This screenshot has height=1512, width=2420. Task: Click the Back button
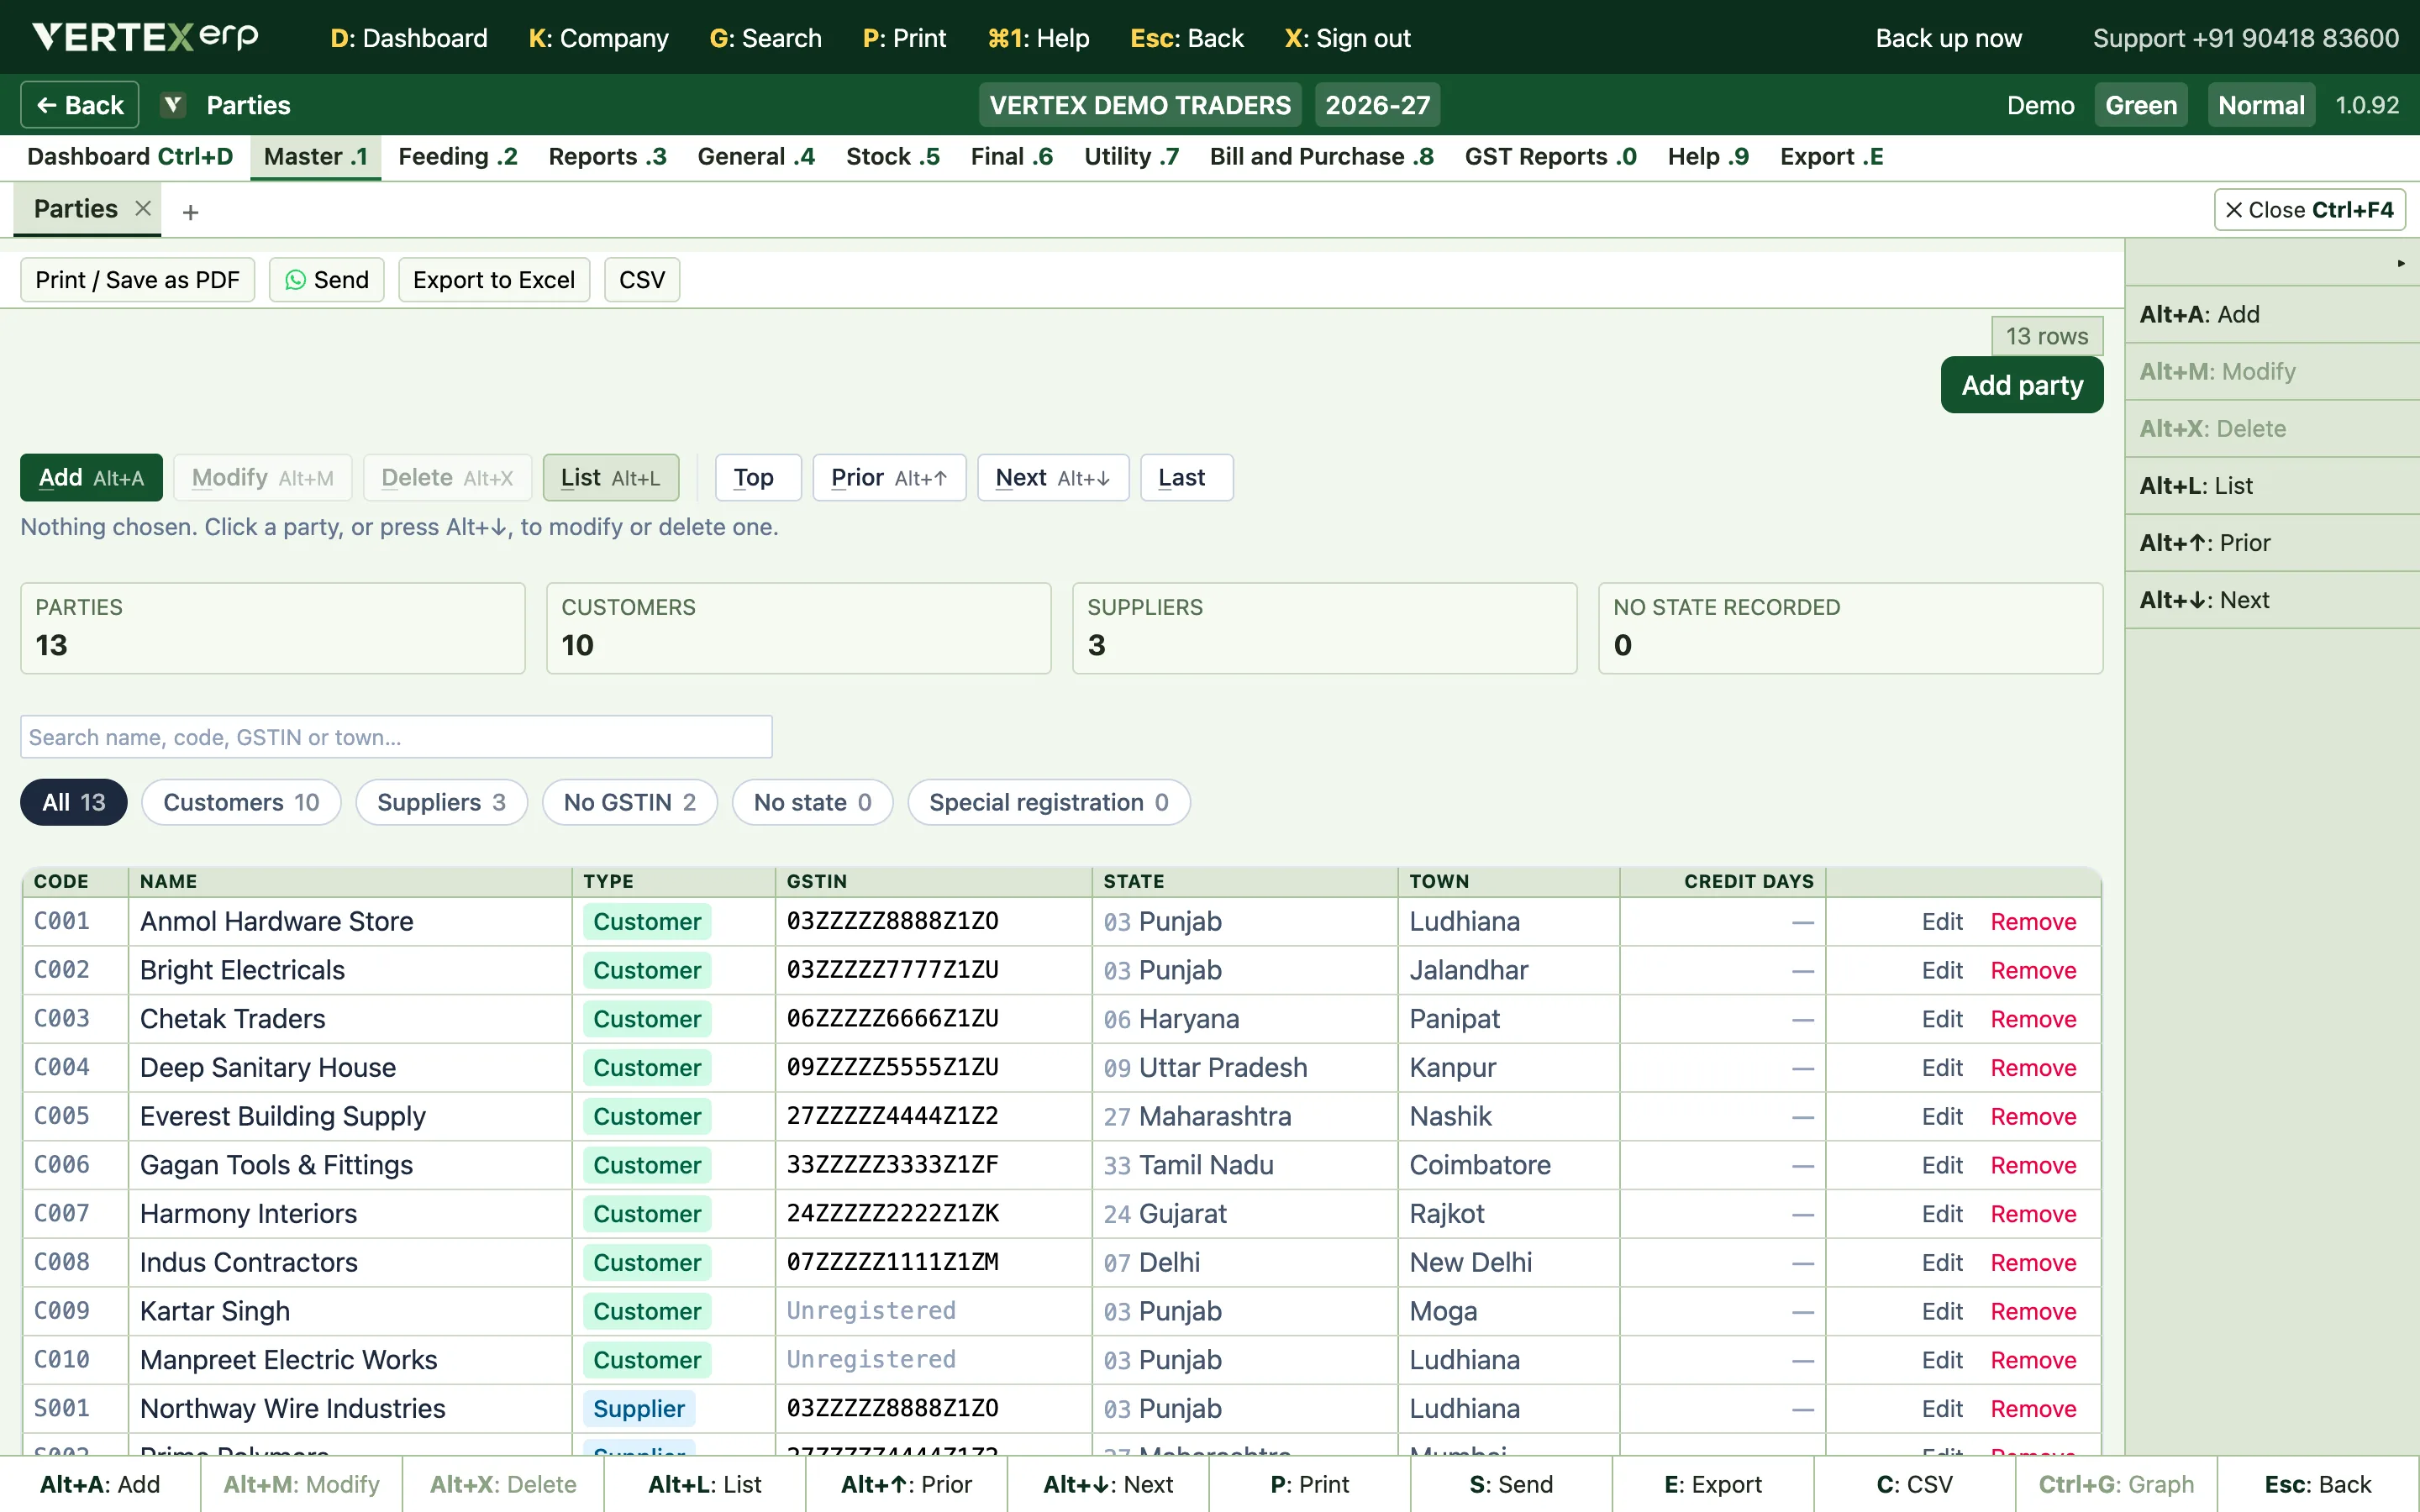(80, 105)
